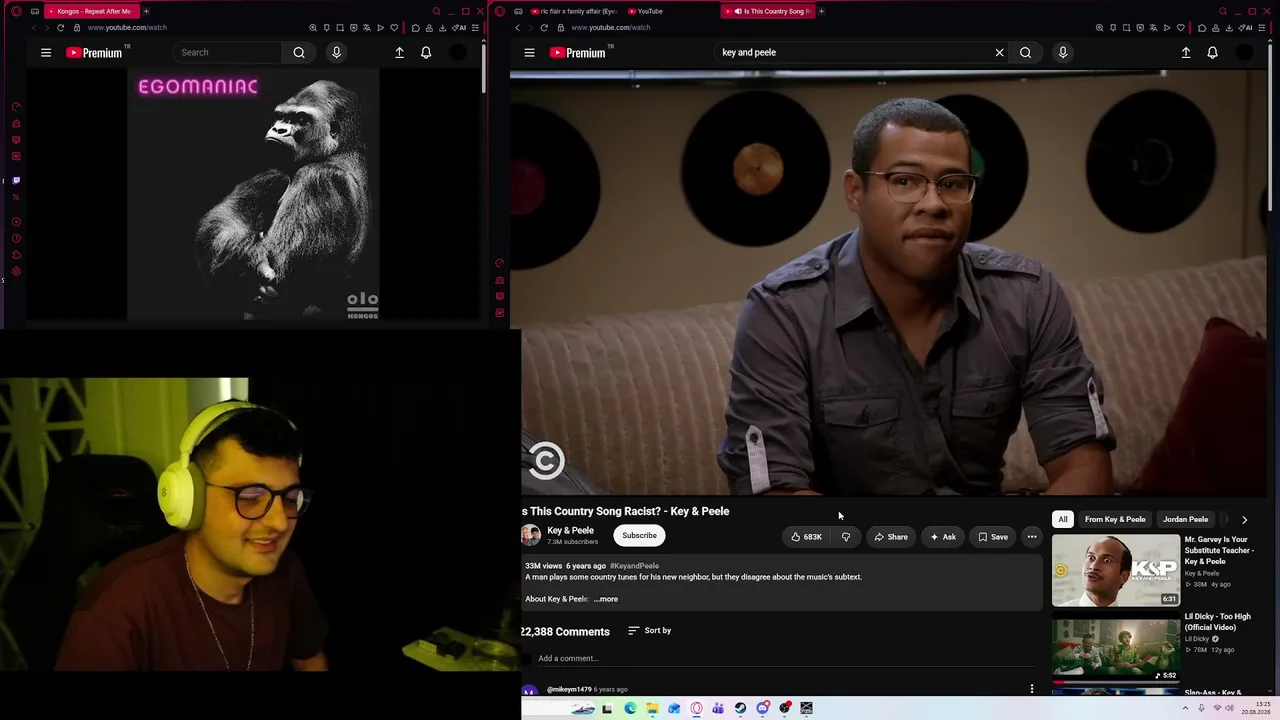Subscribe to the Key & Peele channel

[x=639, y=536]
